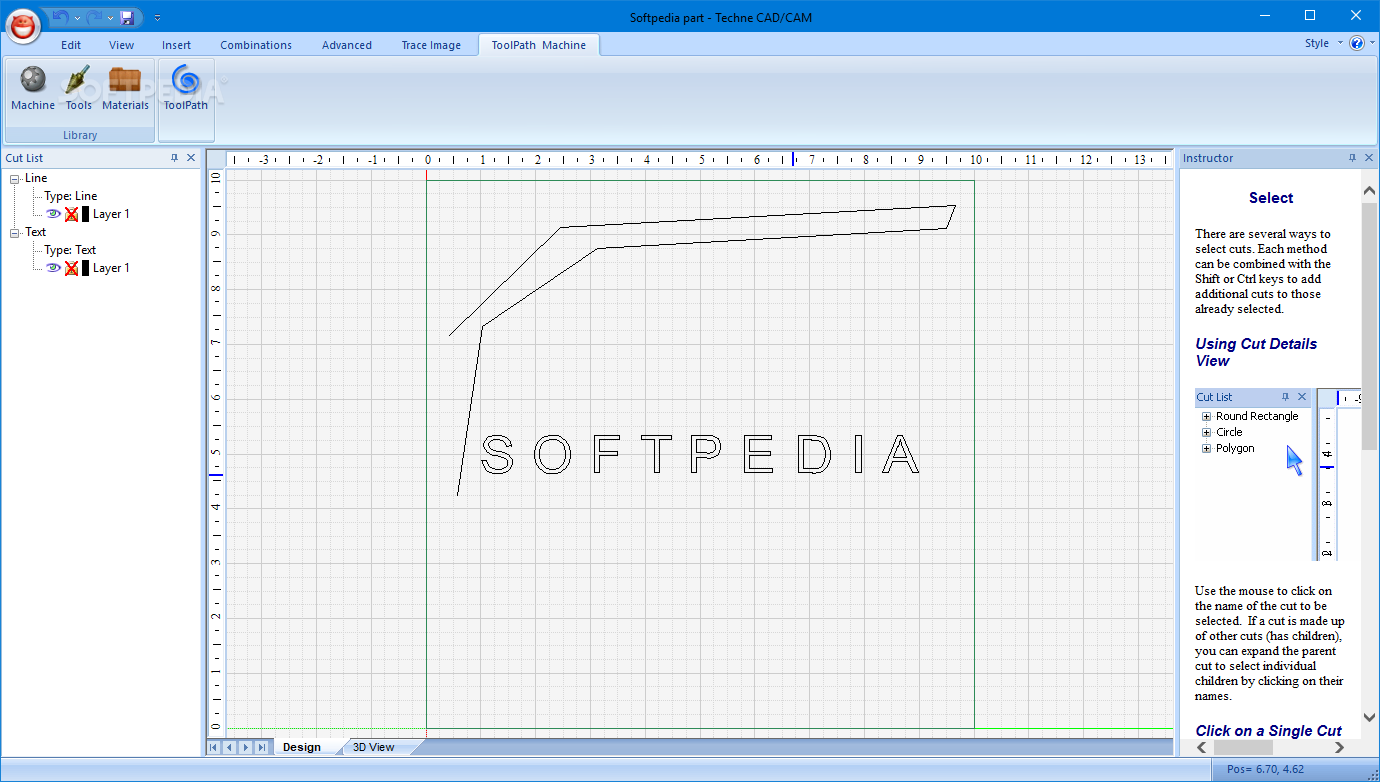Click the SOFTPEDIA text object on the canvas
This screenshot has height=782, width=1380.
tap(700, 455)
